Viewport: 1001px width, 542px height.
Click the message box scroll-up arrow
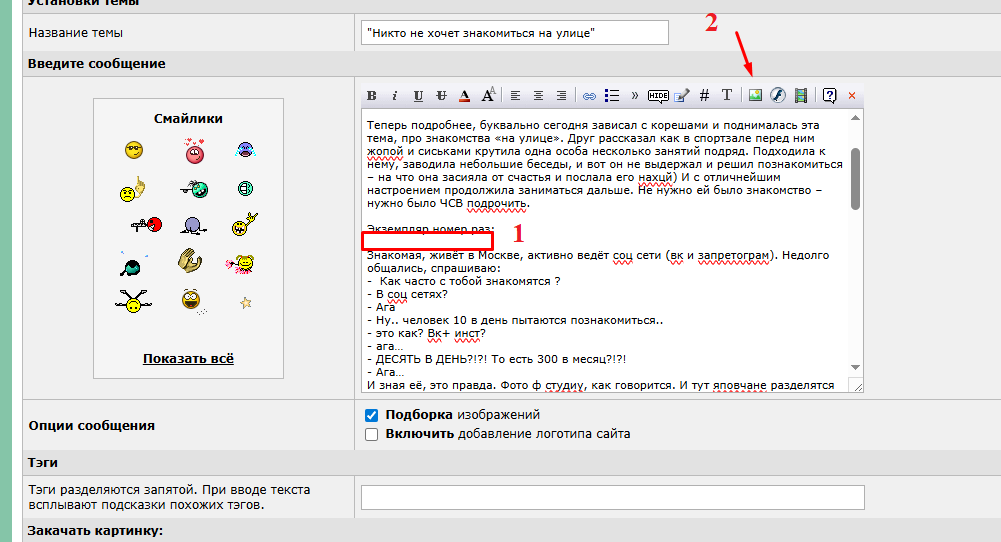click(855, 118)
